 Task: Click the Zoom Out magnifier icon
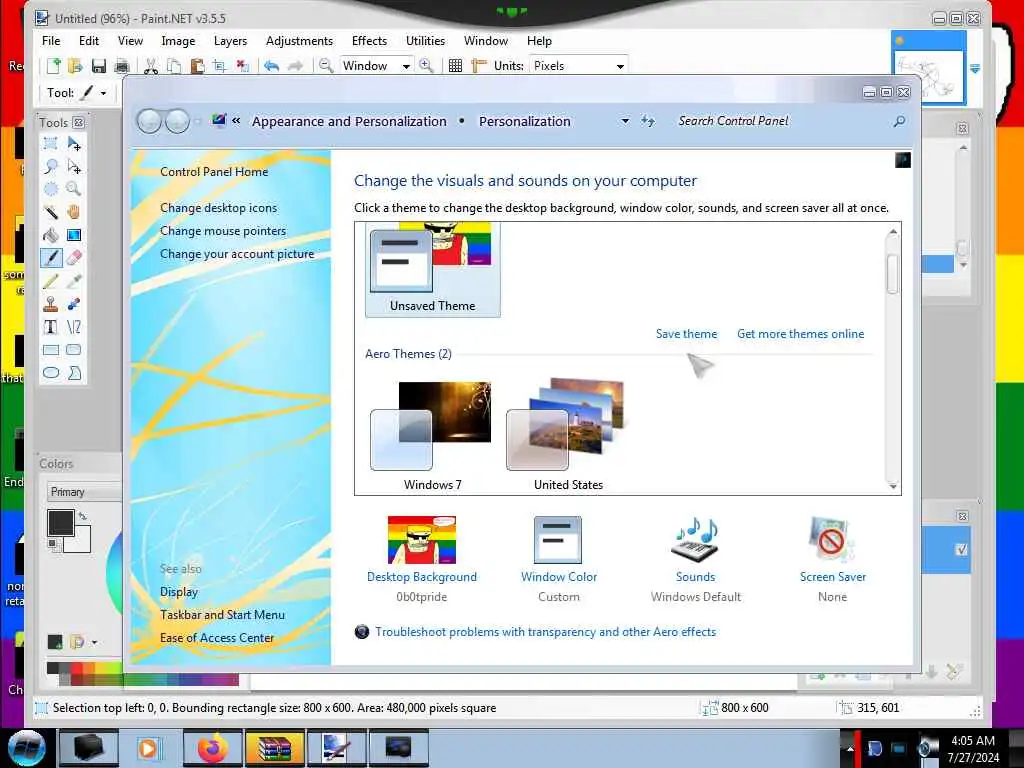(x=325, y=65)
